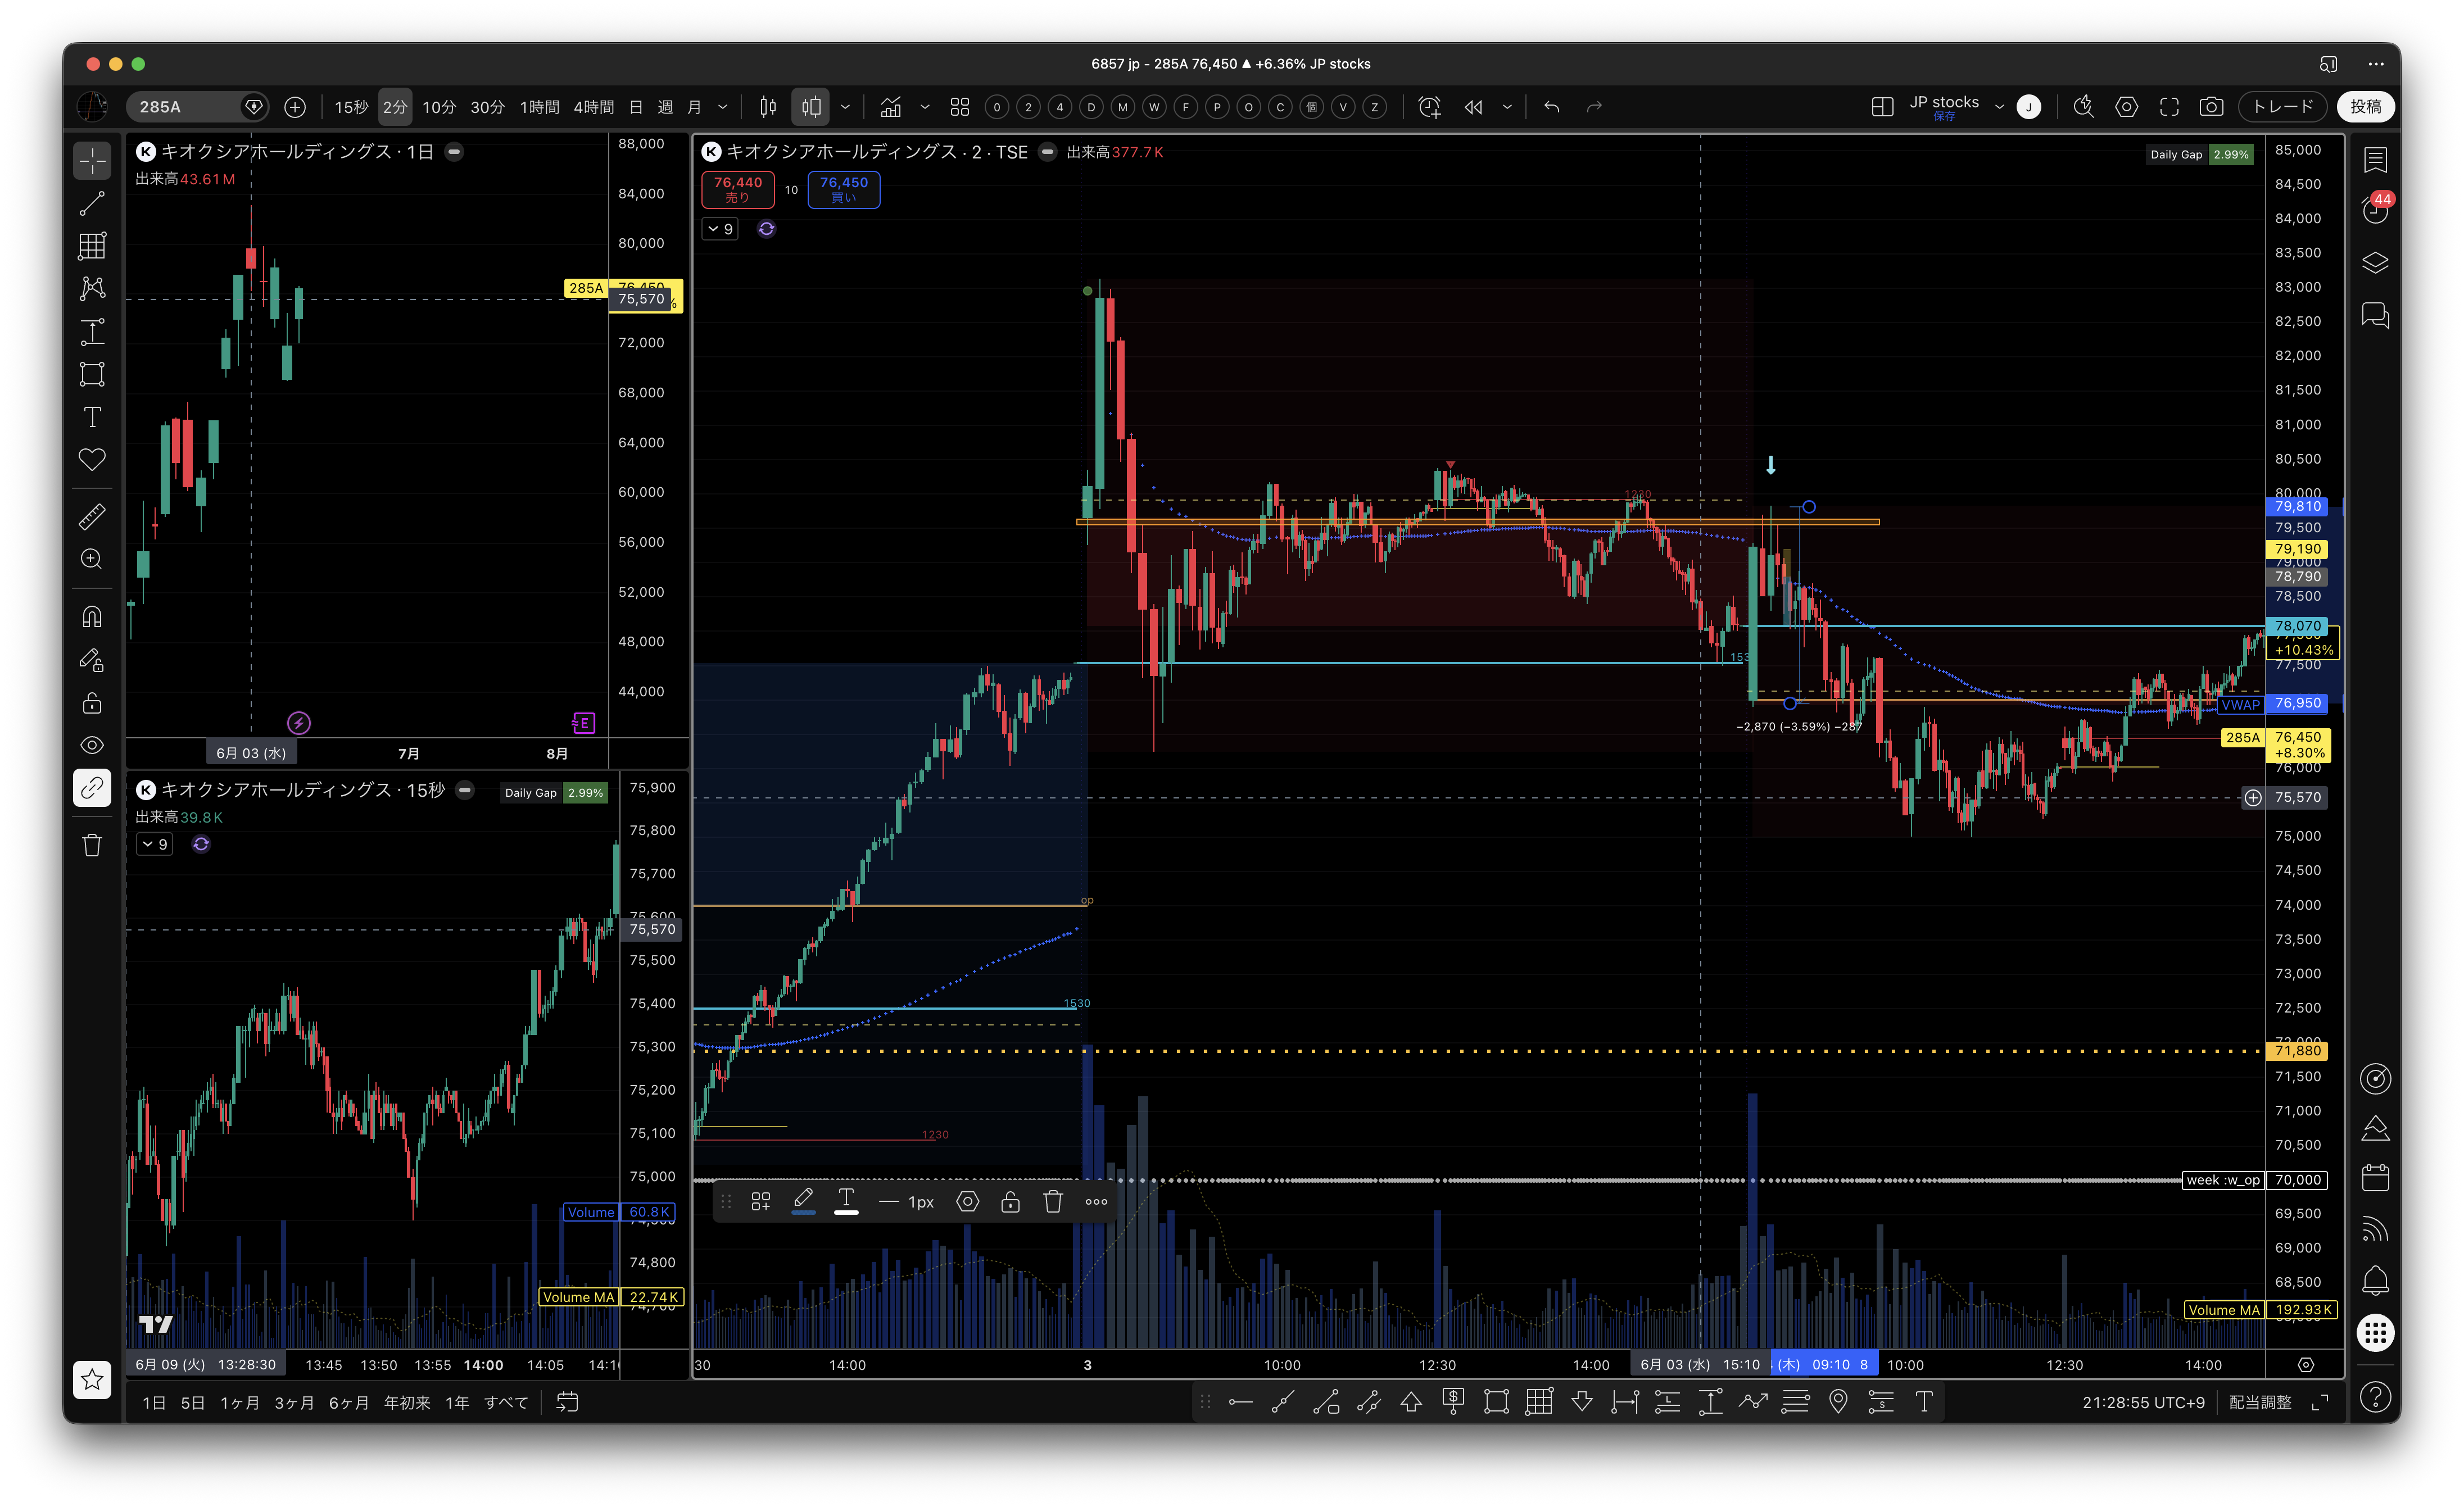
Task: Toggle lock all drawings
Action: coord(92,703)
